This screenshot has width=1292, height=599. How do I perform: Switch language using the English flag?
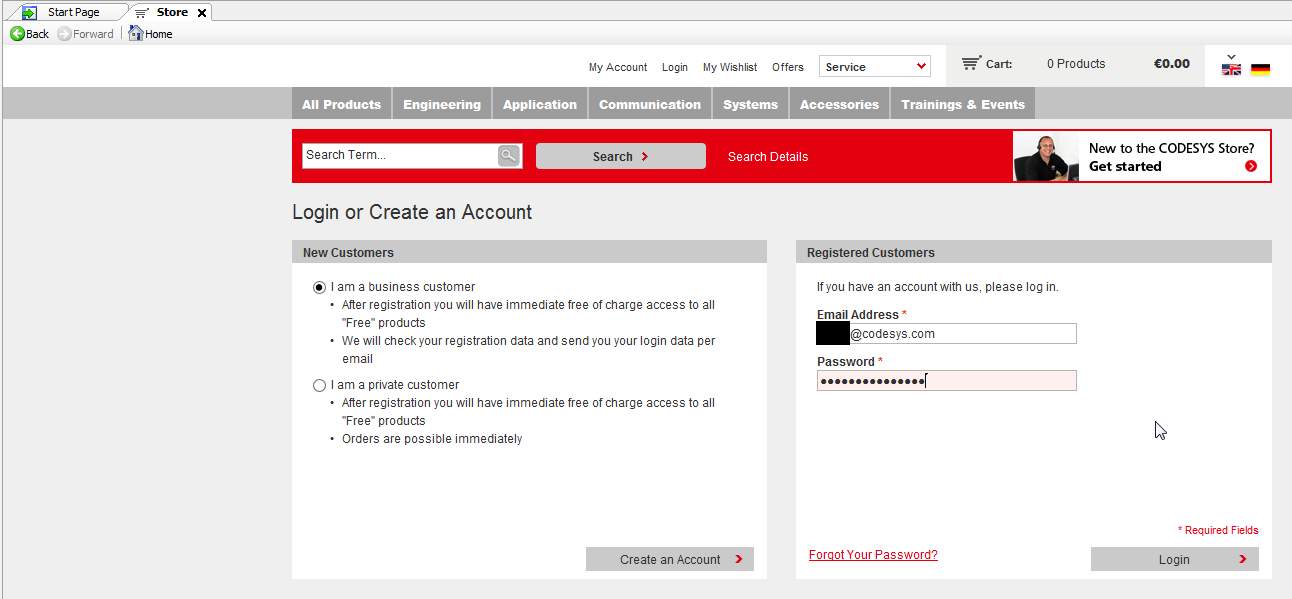pyautogui.click(x=1231, y=69)
